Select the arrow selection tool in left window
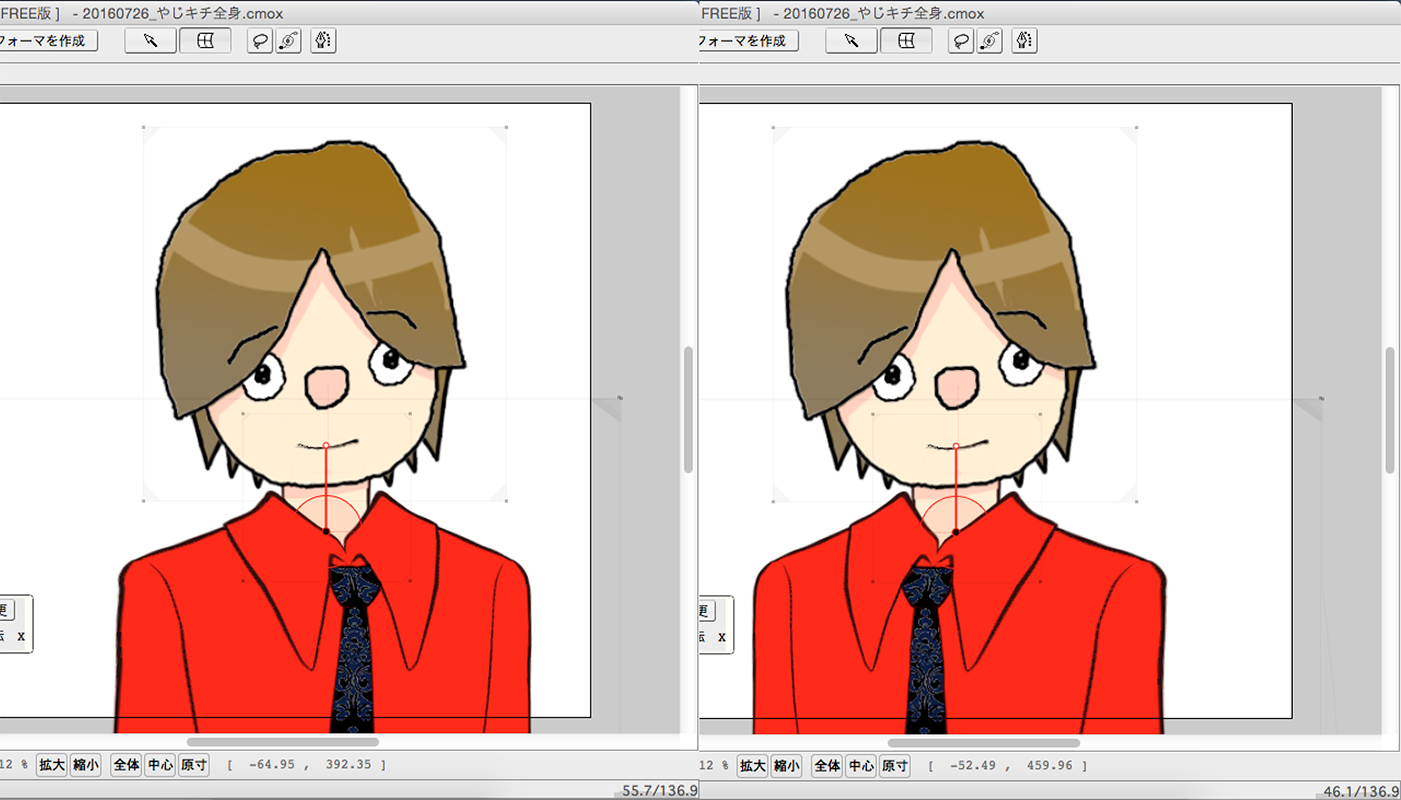The image size is (1401, 800). (150, 41)
